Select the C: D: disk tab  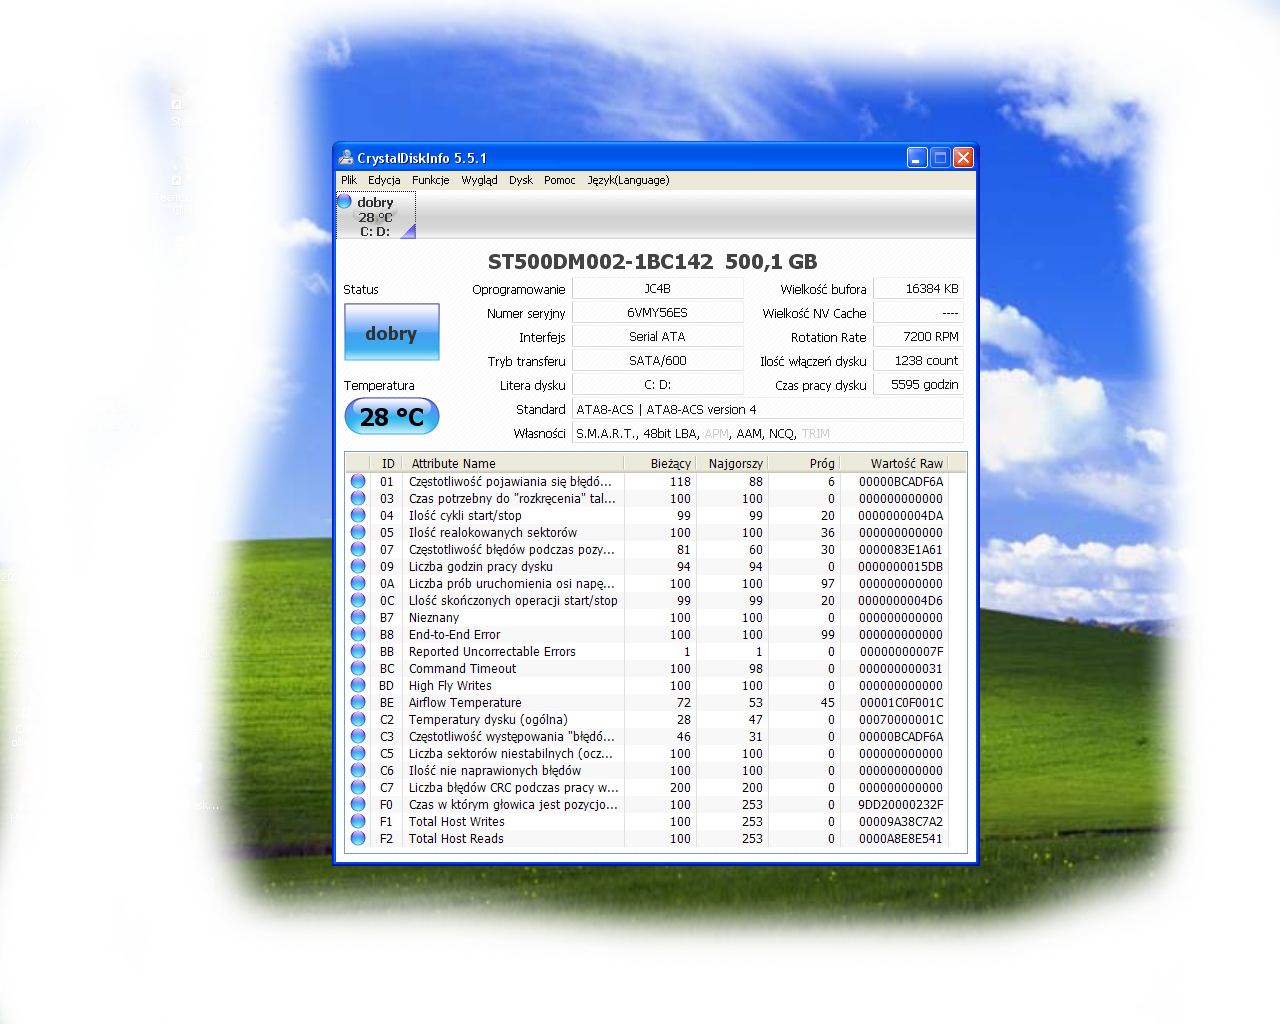coord(376,216)
